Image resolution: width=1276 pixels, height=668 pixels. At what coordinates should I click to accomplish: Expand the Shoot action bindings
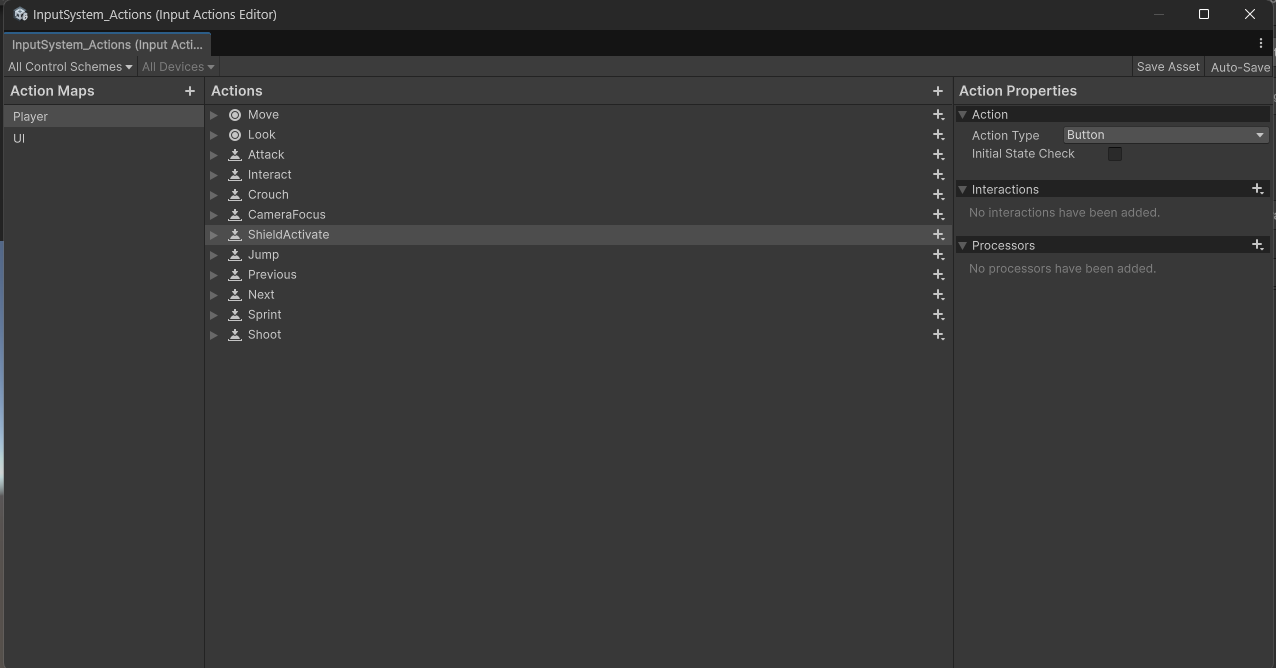pos(214,335)
